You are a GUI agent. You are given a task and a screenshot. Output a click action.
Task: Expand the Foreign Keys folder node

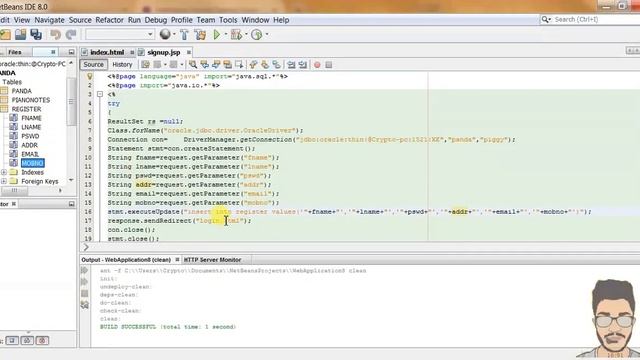[x=4, y=181]
